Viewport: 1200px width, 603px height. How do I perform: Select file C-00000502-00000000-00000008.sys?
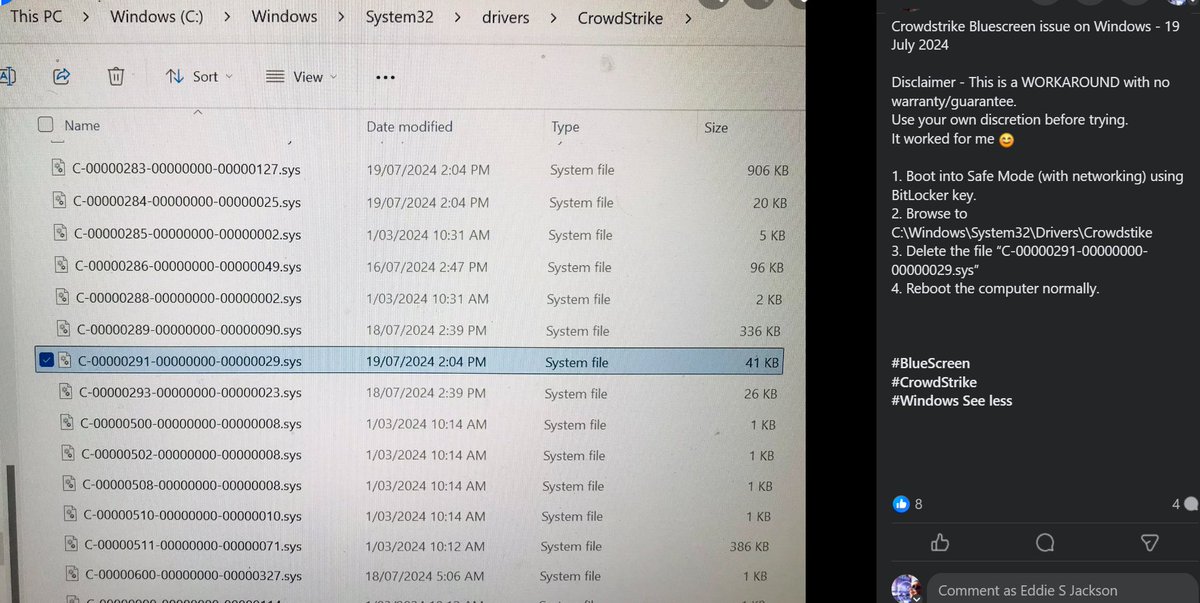pyautogui.click(x=191, y=455)
